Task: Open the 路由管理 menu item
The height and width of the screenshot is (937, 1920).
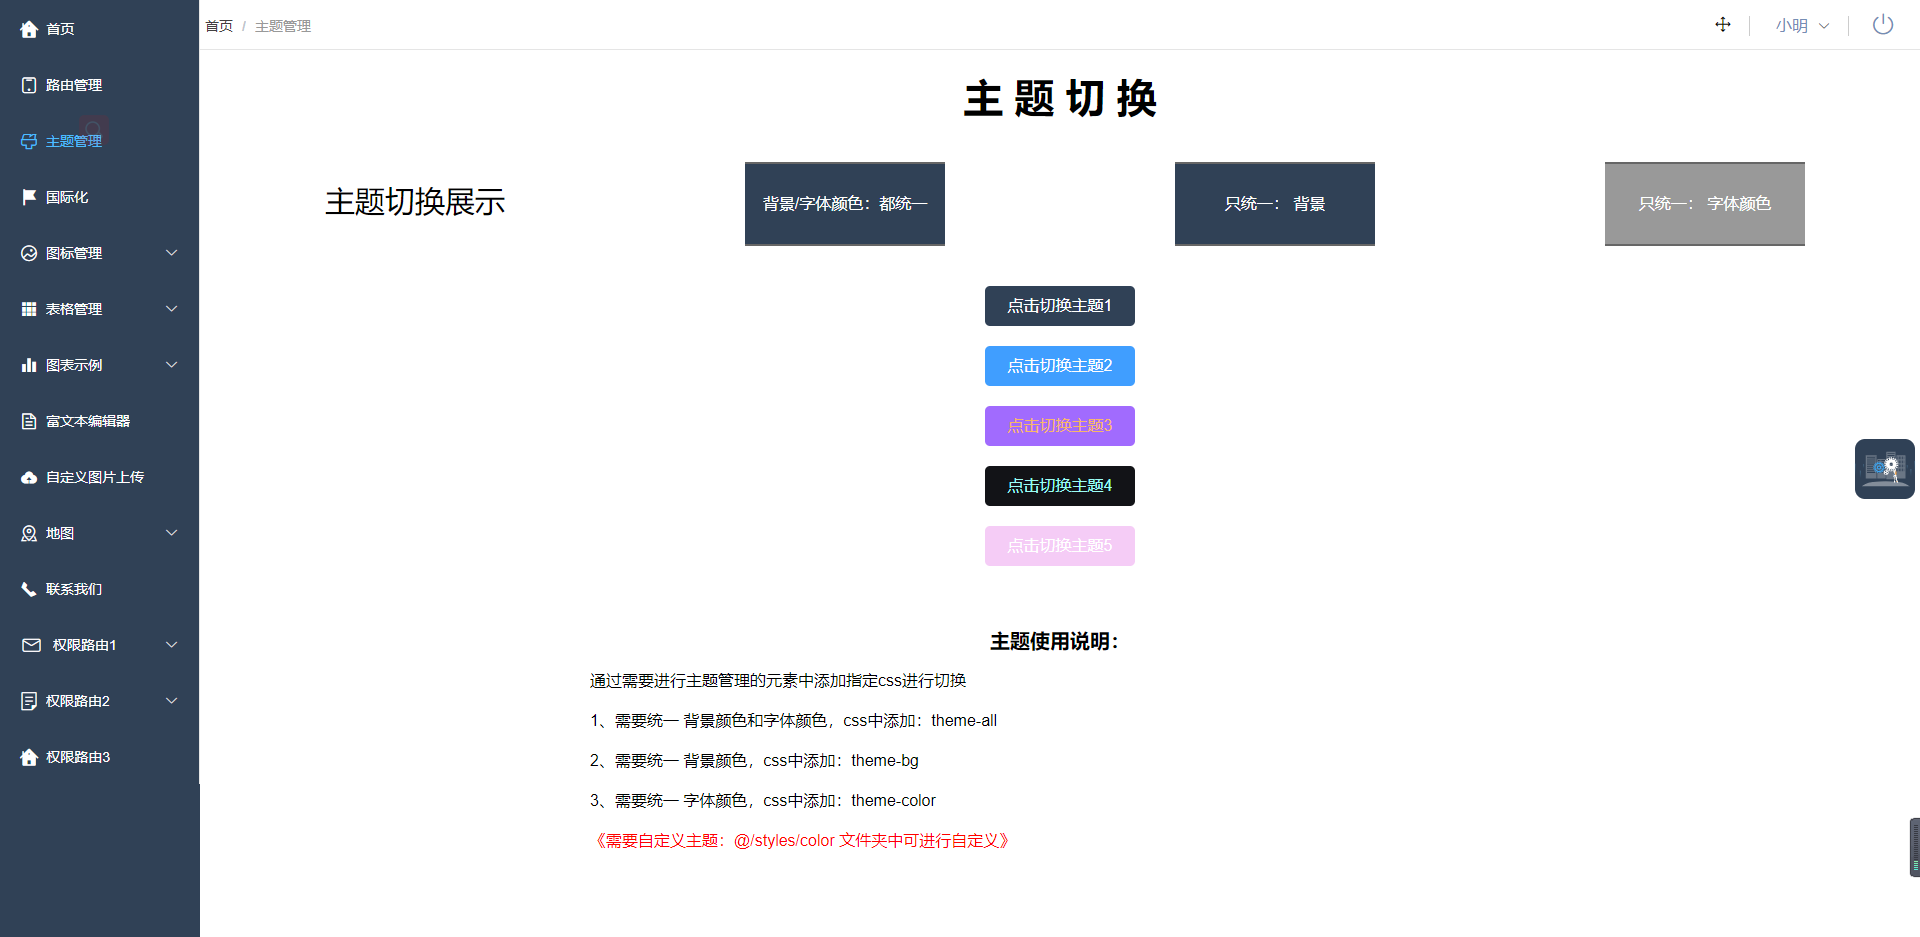Action: coord(100,85)
